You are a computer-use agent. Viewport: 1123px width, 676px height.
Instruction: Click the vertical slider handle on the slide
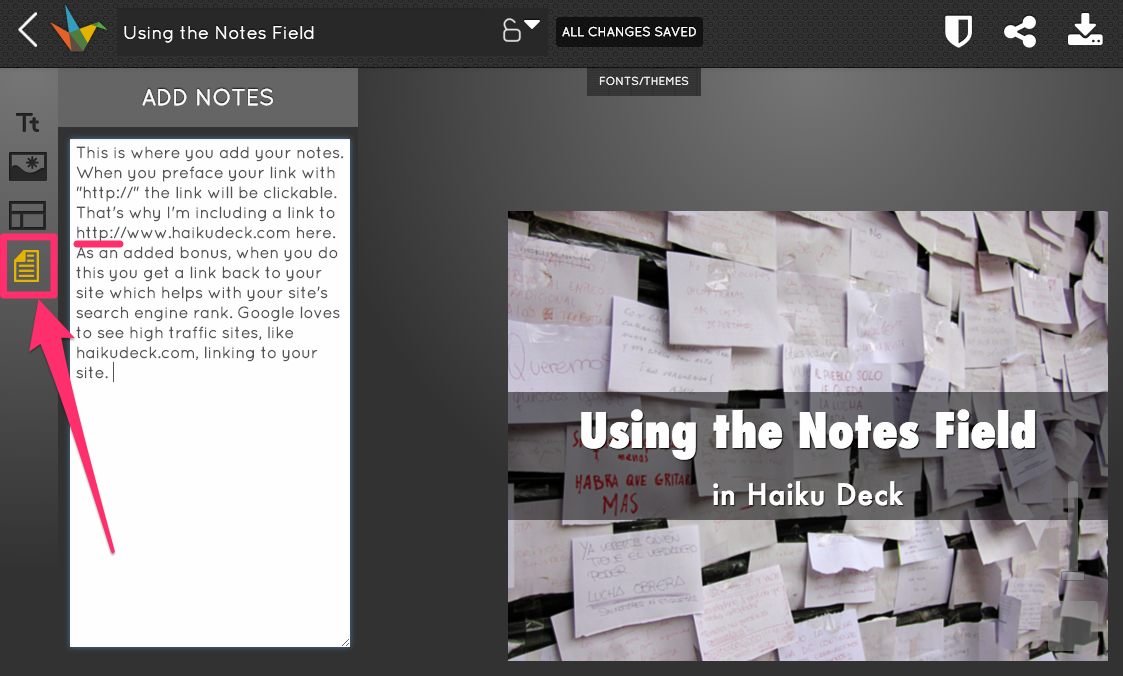pos(1073,576)
